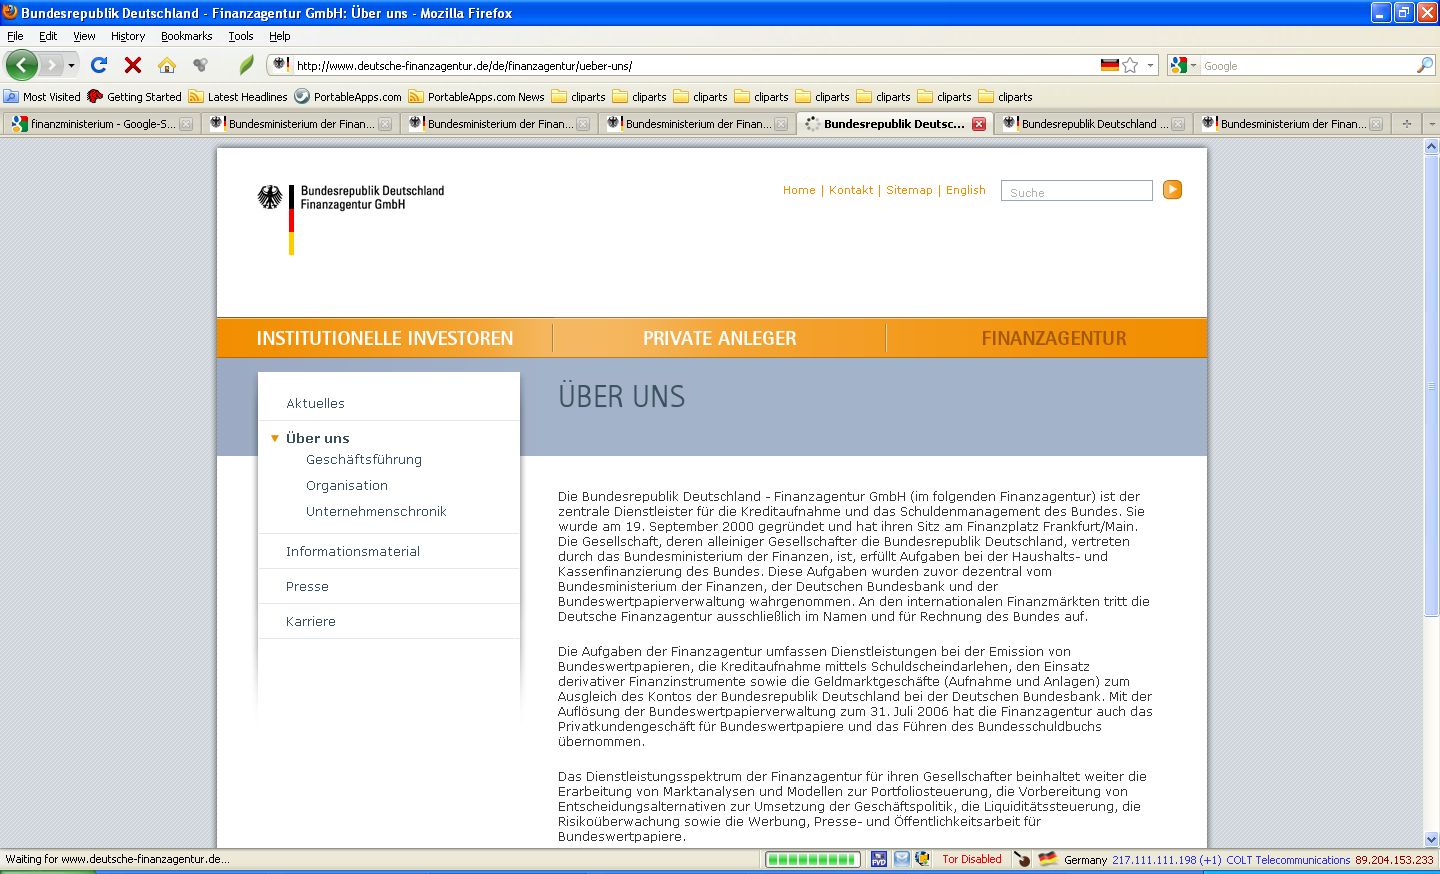Click the magnifying glass in Google search box
This screenshot has width=1440, height=874.
coord(1424,65)
